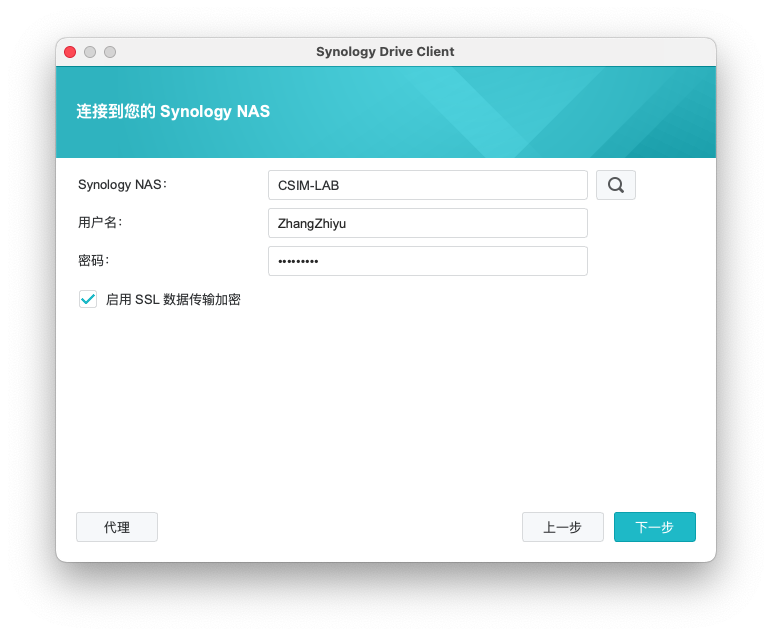
Task: Proceed with the 下一步 button
Action: coord(654,527)
